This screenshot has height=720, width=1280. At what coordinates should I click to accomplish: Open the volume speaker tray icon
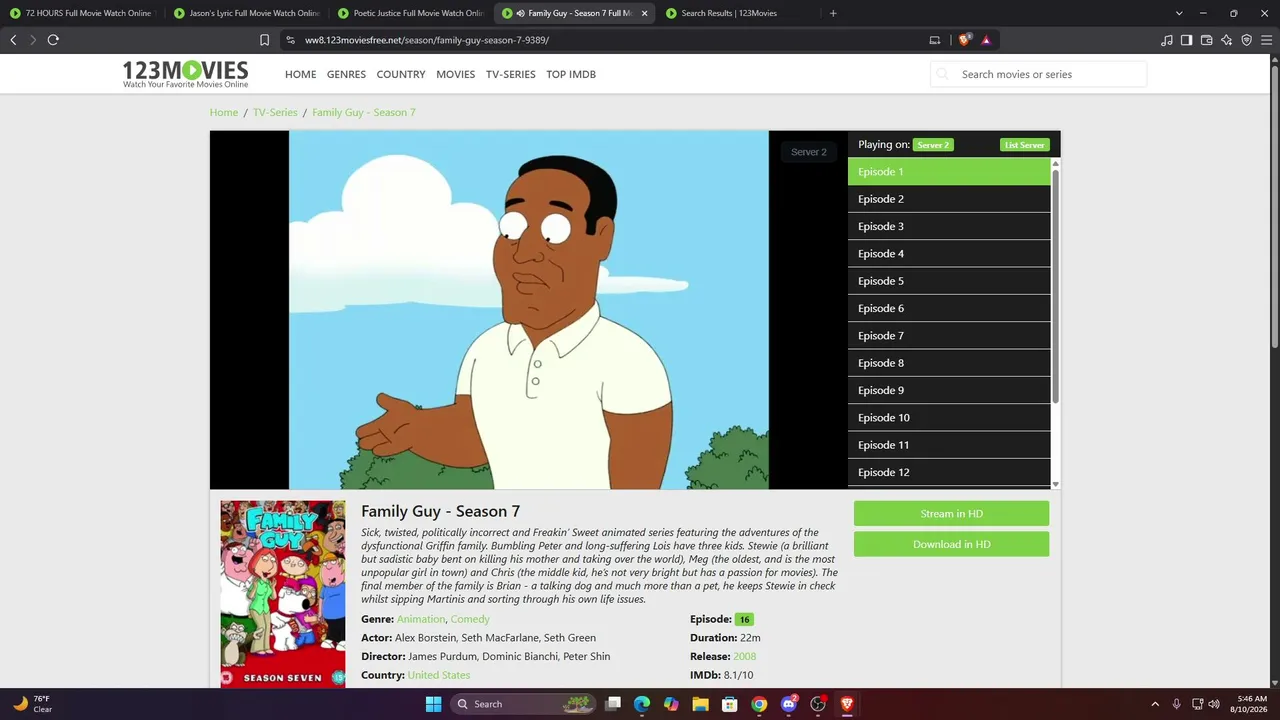point(1214,704)
